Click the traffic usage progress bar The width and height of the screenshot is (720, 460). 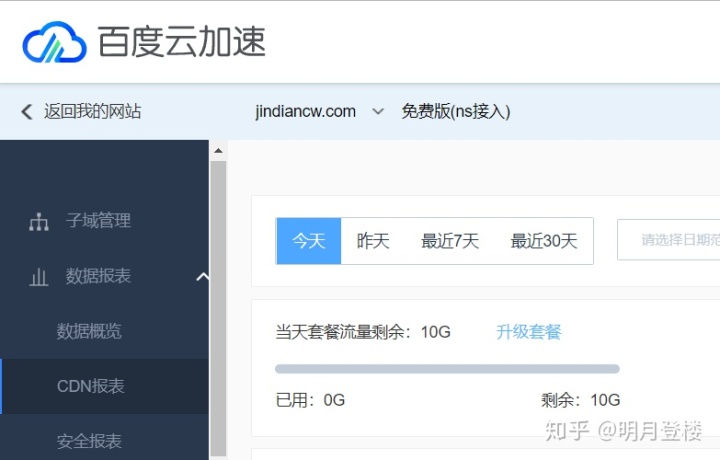point(447,369)
